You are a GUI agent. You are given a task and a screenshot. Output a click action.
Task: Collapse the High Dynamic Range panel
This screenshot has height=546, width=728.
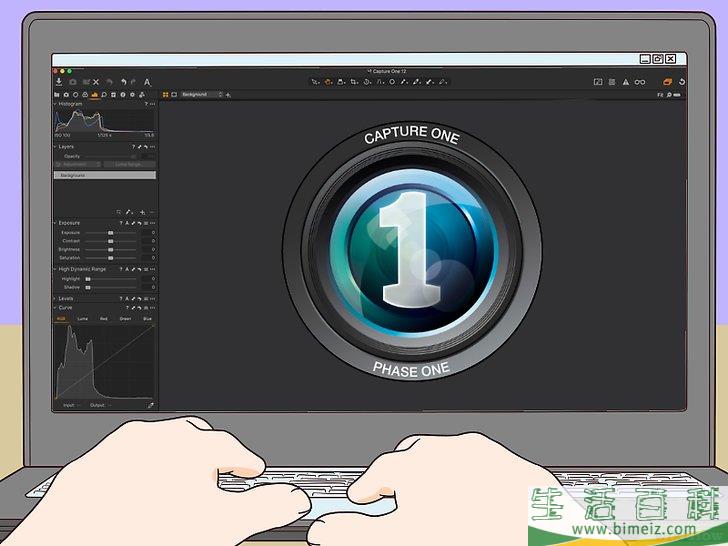(55, 269)
